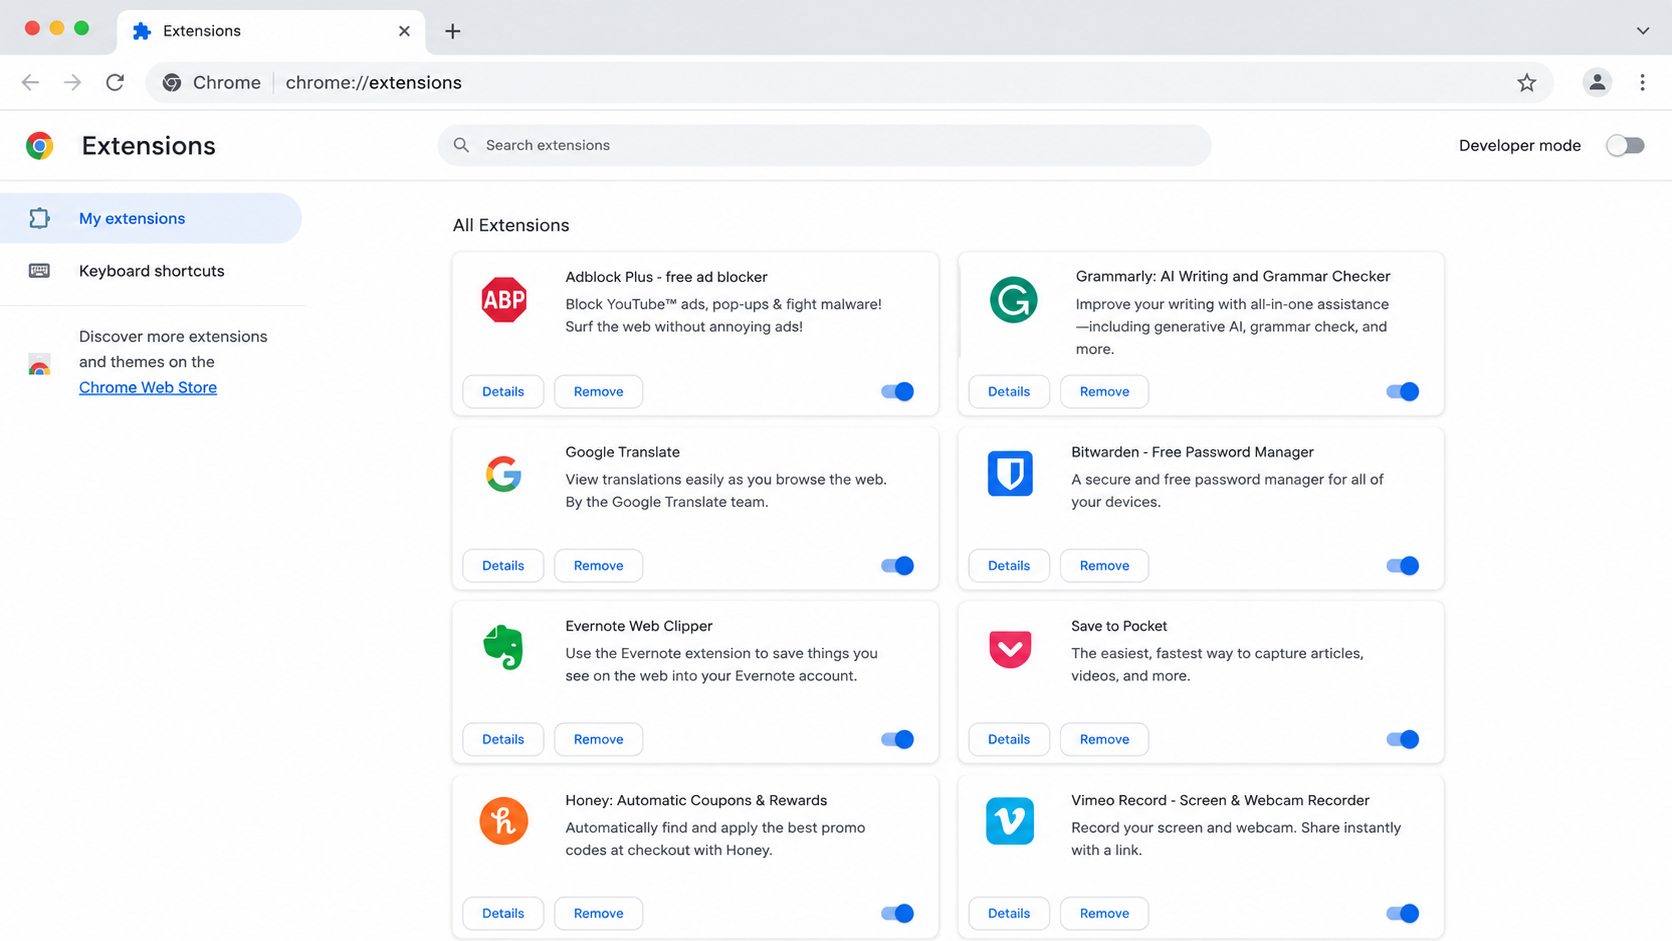Screen dimensions: 1672x941
Task: Bookmark this page with the star icon
Action: pos(1527,83)
